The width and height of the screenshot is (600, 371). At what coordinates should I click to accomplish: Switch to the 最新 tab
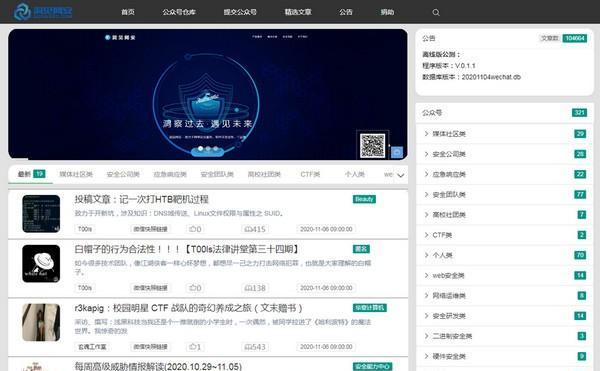[x=31, y=174]
